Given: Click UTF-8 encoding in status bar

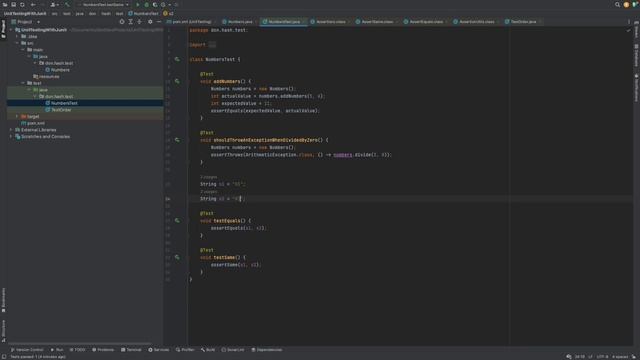Looking at the screenshot, I should (x=602, y=357).
